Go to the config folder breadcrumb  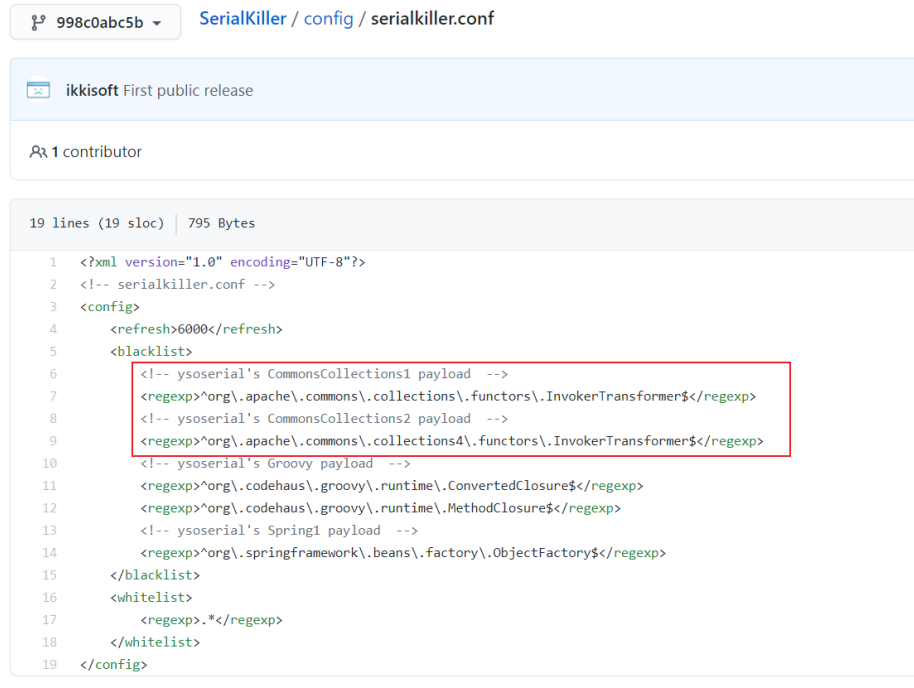click(x=329, y=19)
